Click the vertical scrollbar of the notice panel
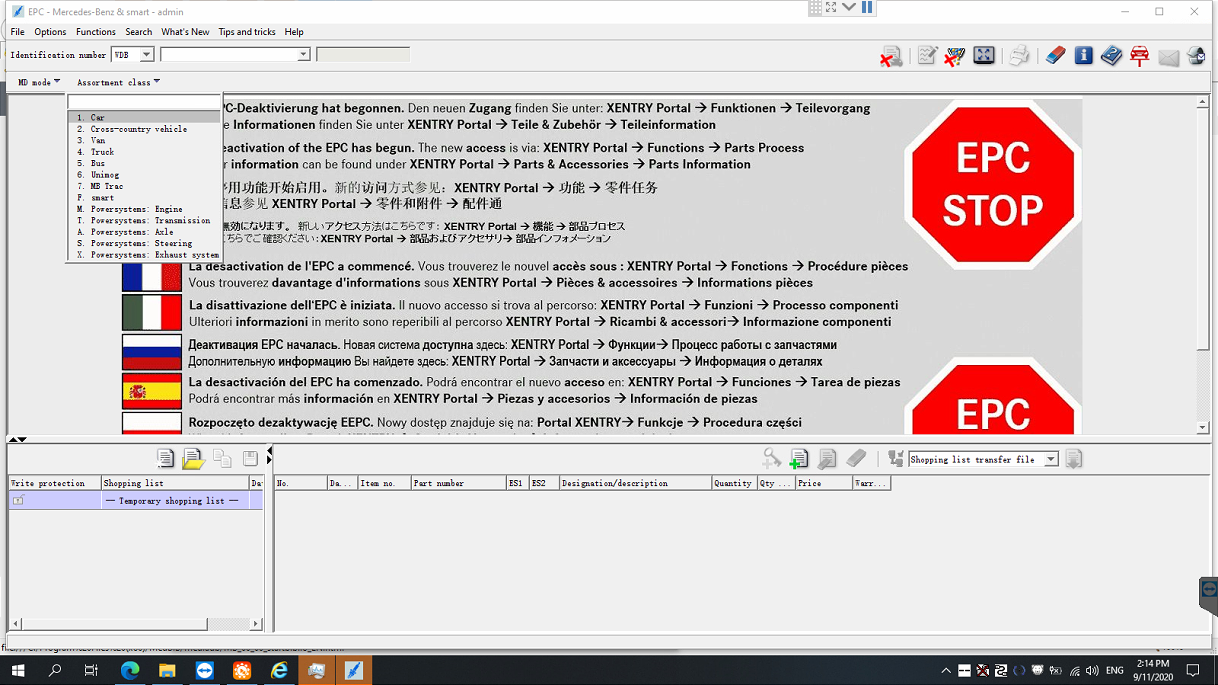This screenshot has height=685, width=1218. 1203,265
